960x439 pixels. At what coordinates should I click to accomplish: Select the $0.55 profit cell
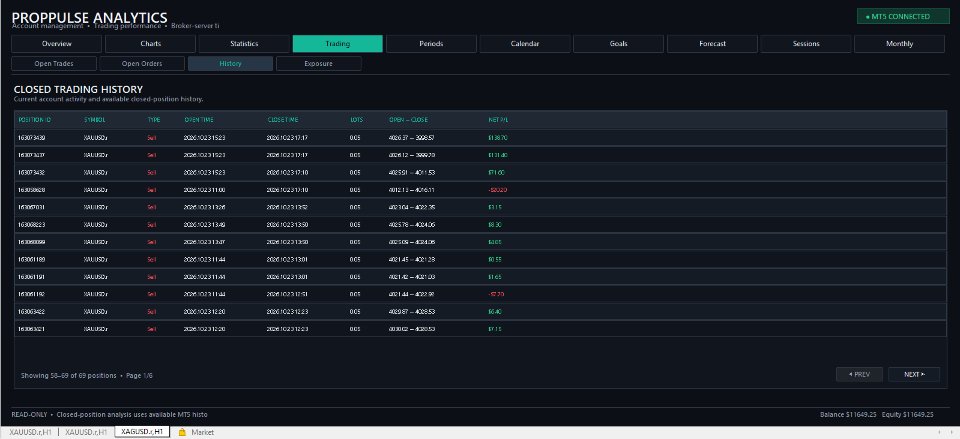[495, 260]
